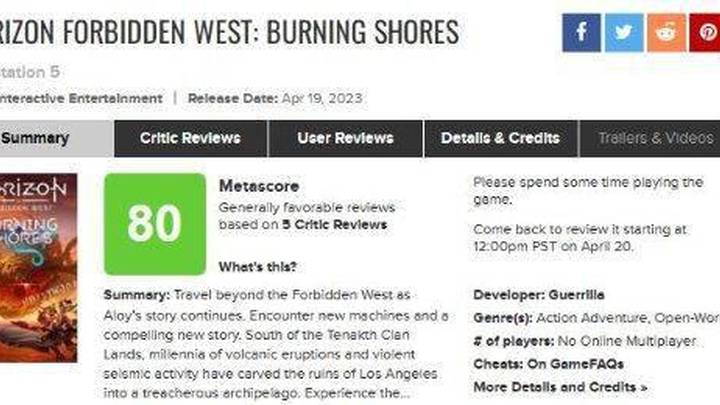Expand the truncated summary ellipsis
The height and width of the screenshot is (405, 720).
tap(405, 394)
